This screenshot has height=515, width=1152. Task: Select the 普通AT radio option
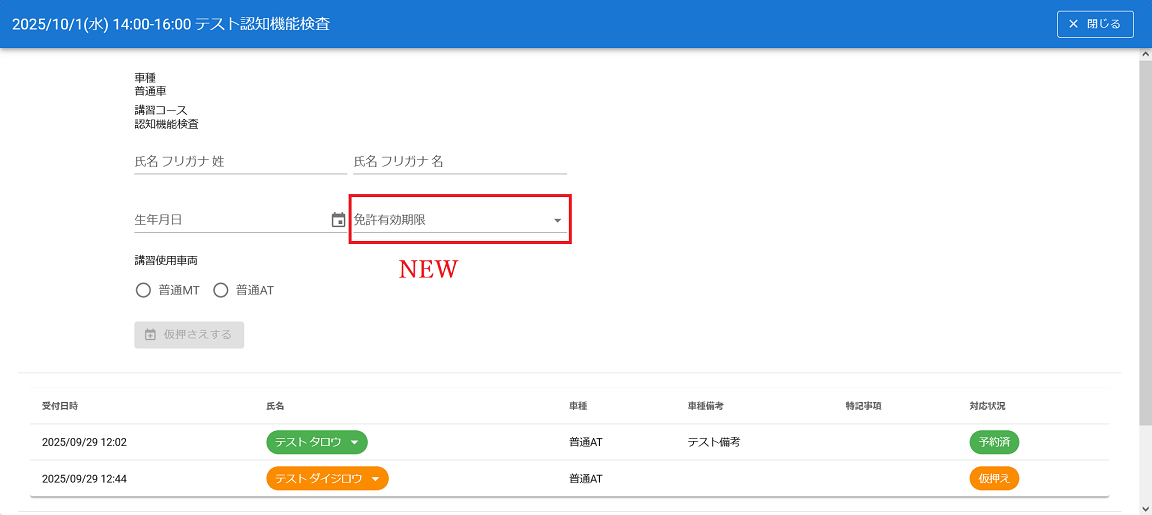click(x=221, y=291)
